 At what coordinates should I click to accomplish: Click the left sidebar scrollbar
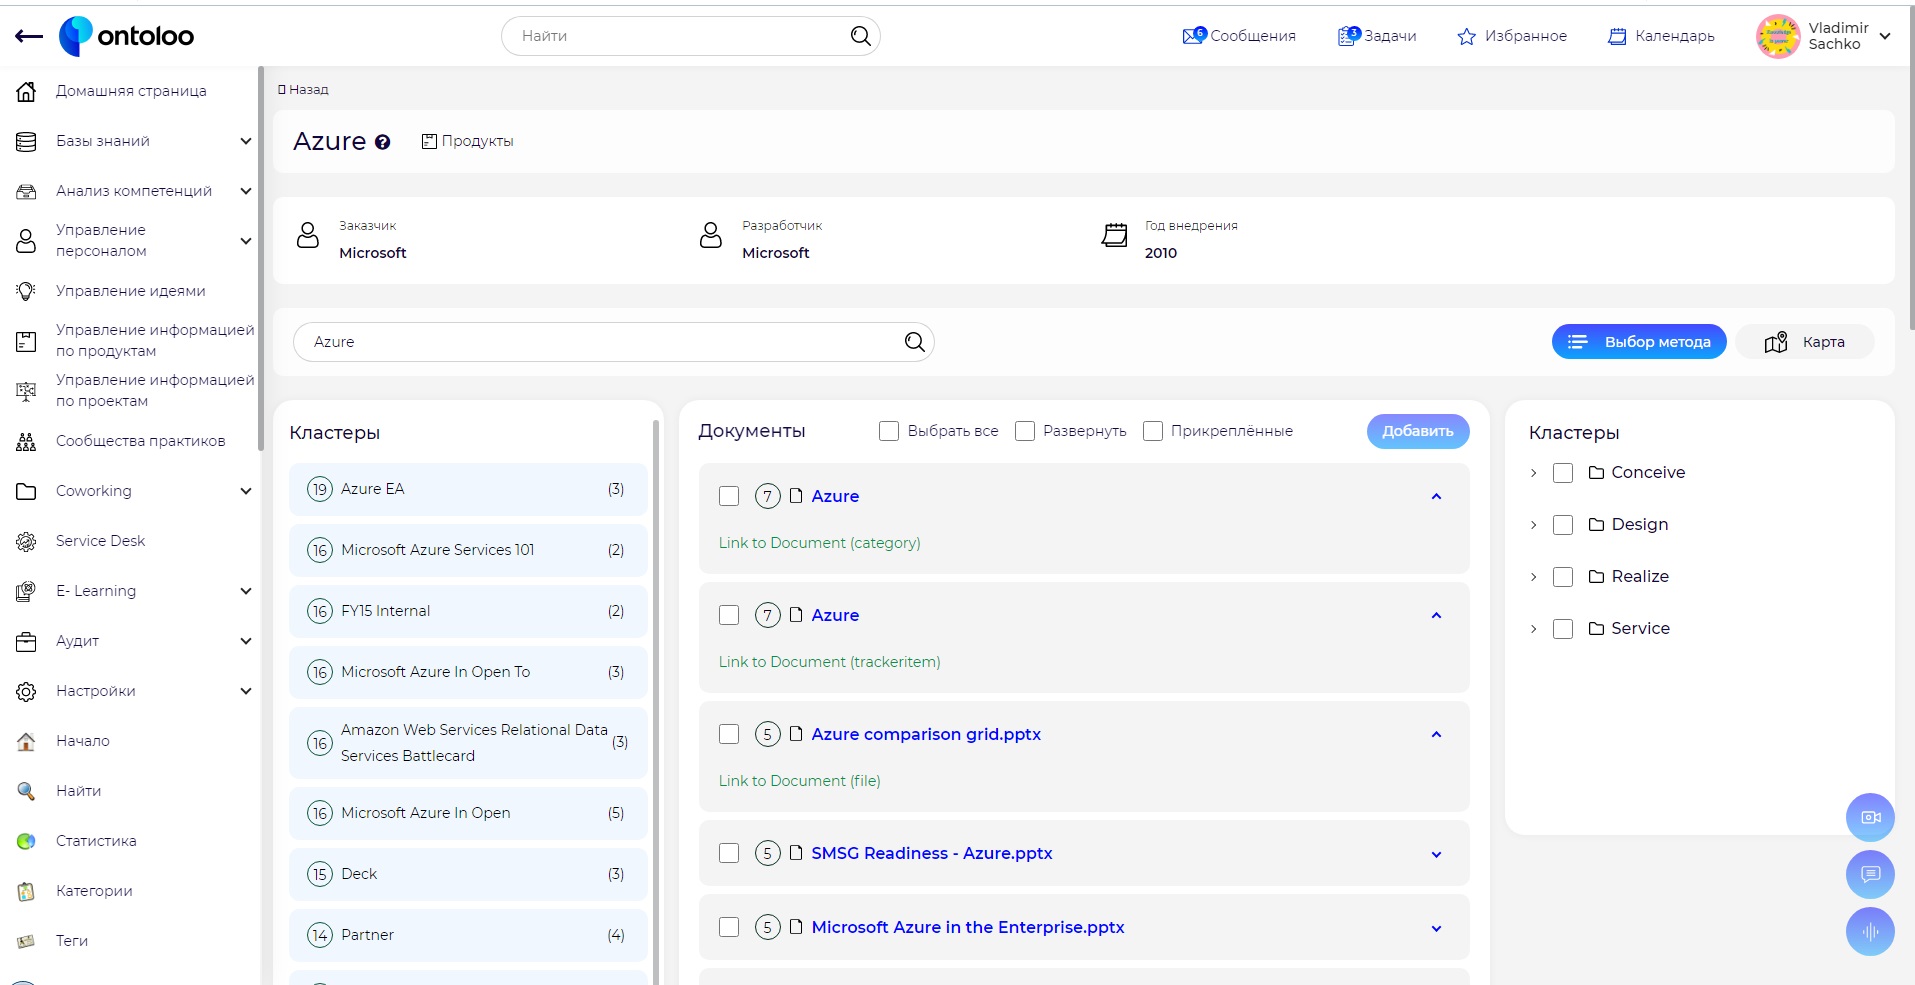[260, 258]
